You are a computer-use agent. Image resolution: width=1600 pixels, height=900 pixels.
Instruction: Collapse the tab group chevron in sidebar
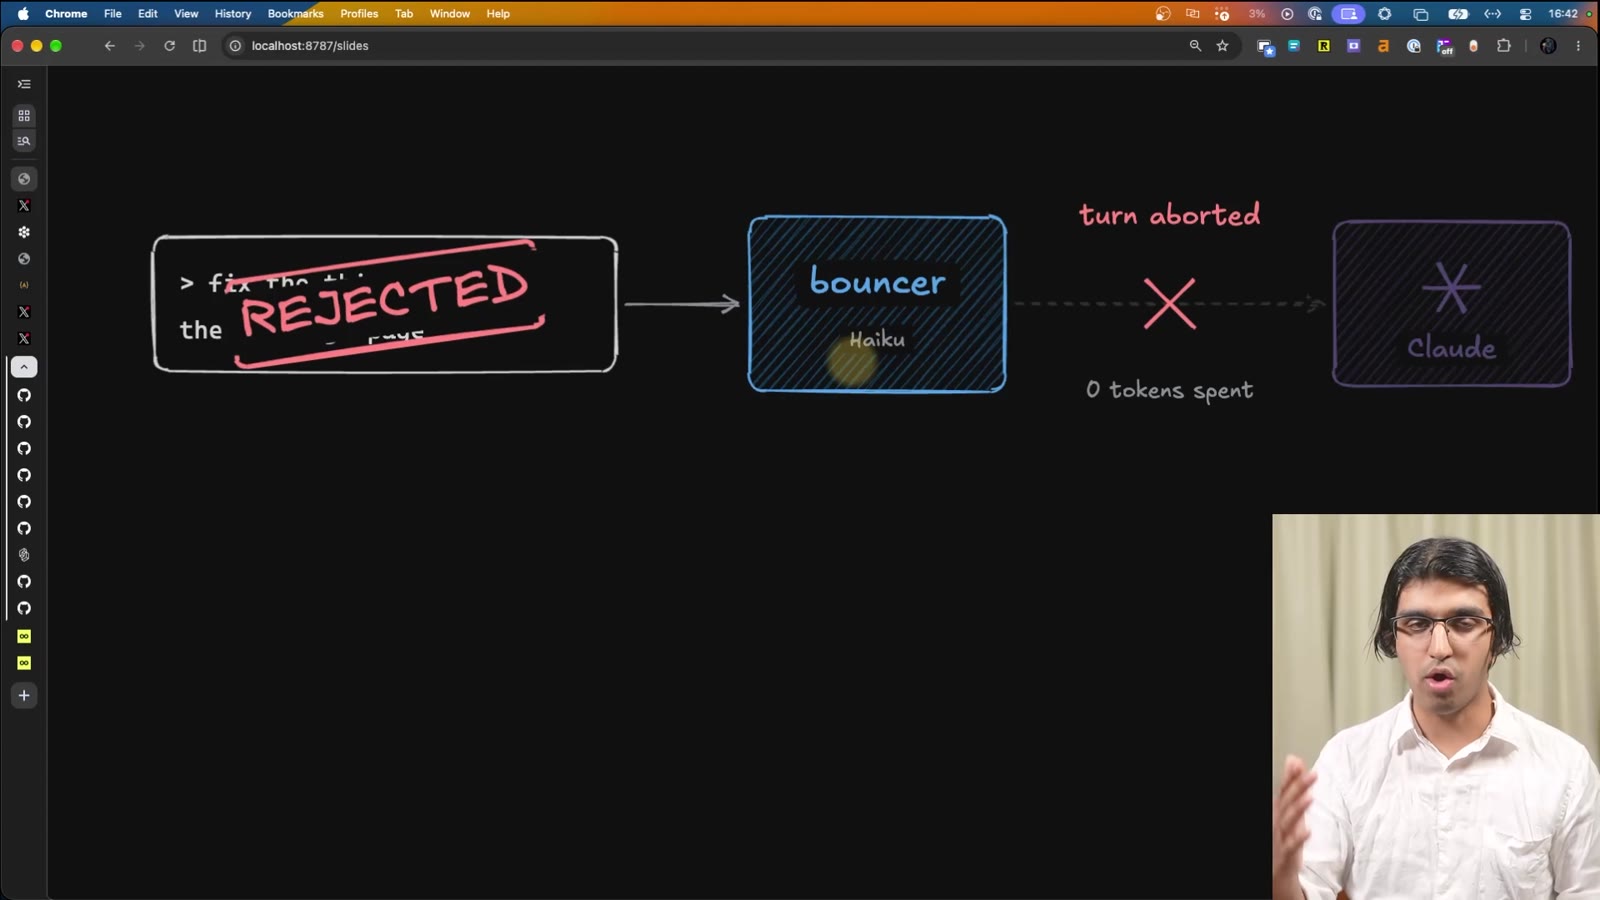(24, 367)
